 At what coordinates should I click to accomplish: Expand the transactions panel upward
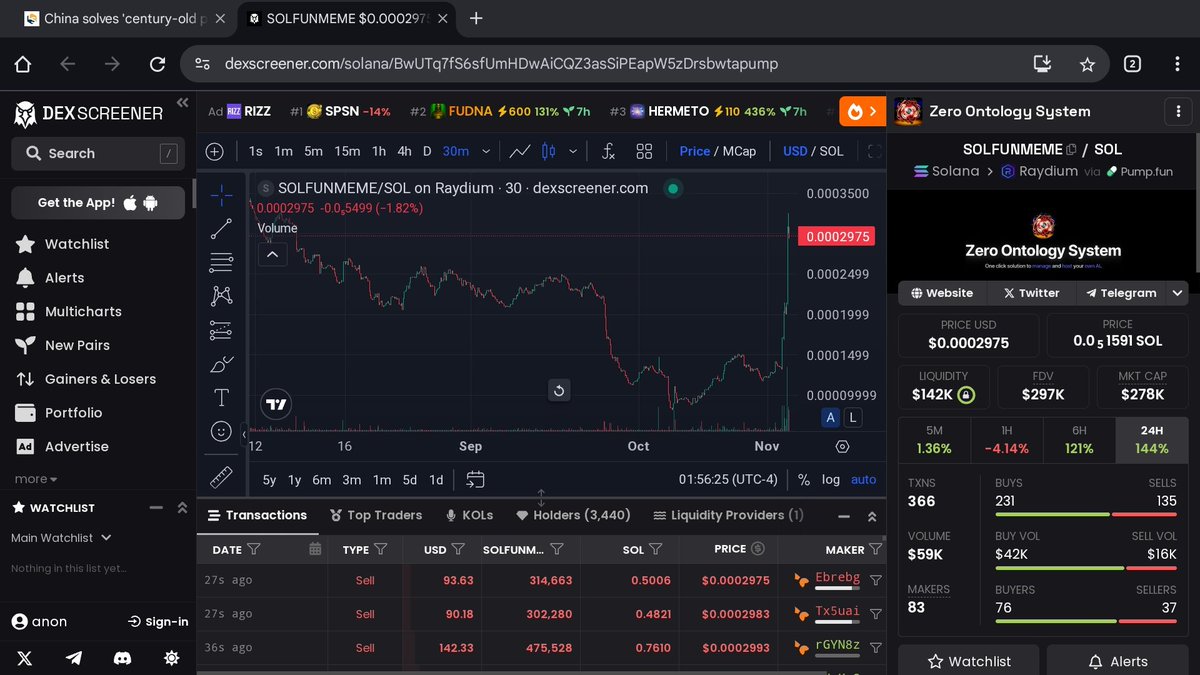[x=872, y=516]
